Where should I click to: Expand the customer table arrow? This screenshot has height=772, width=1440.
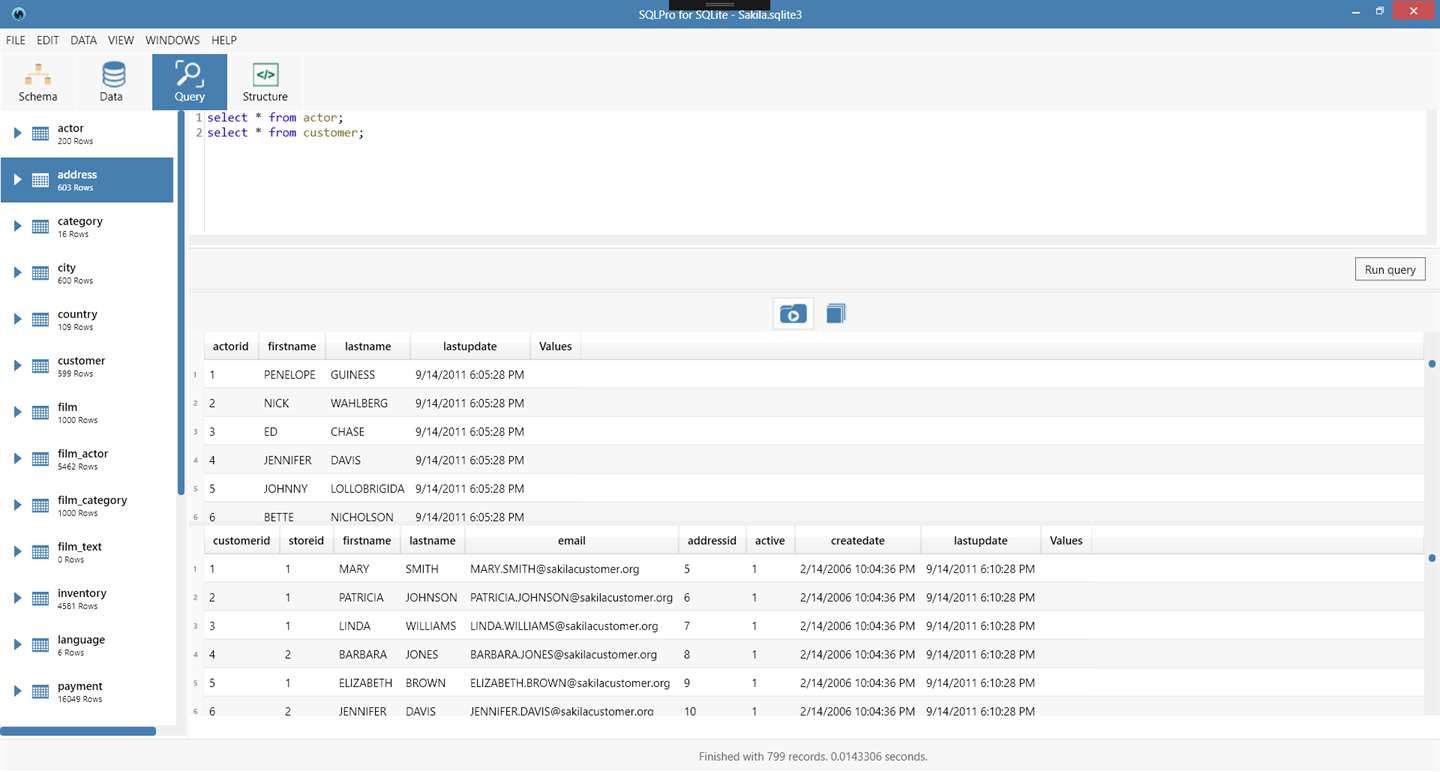[x=17, y=366]
